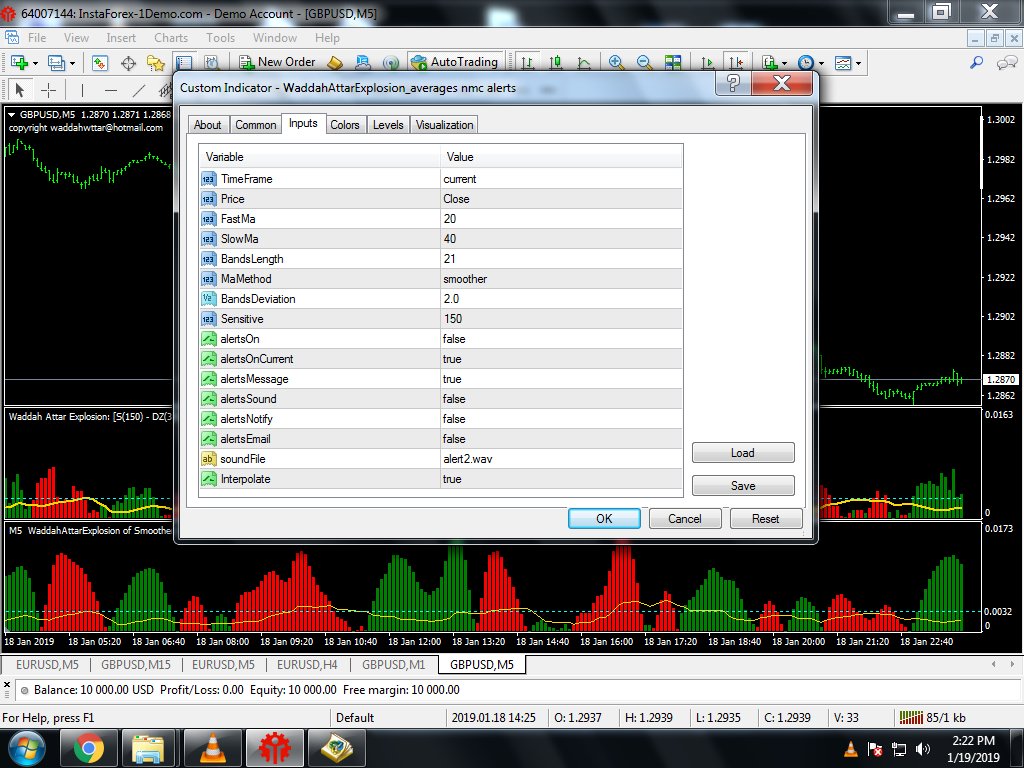Click the dialog help question button
Viewport: 1024px width, 768px height.
(733, 83)
